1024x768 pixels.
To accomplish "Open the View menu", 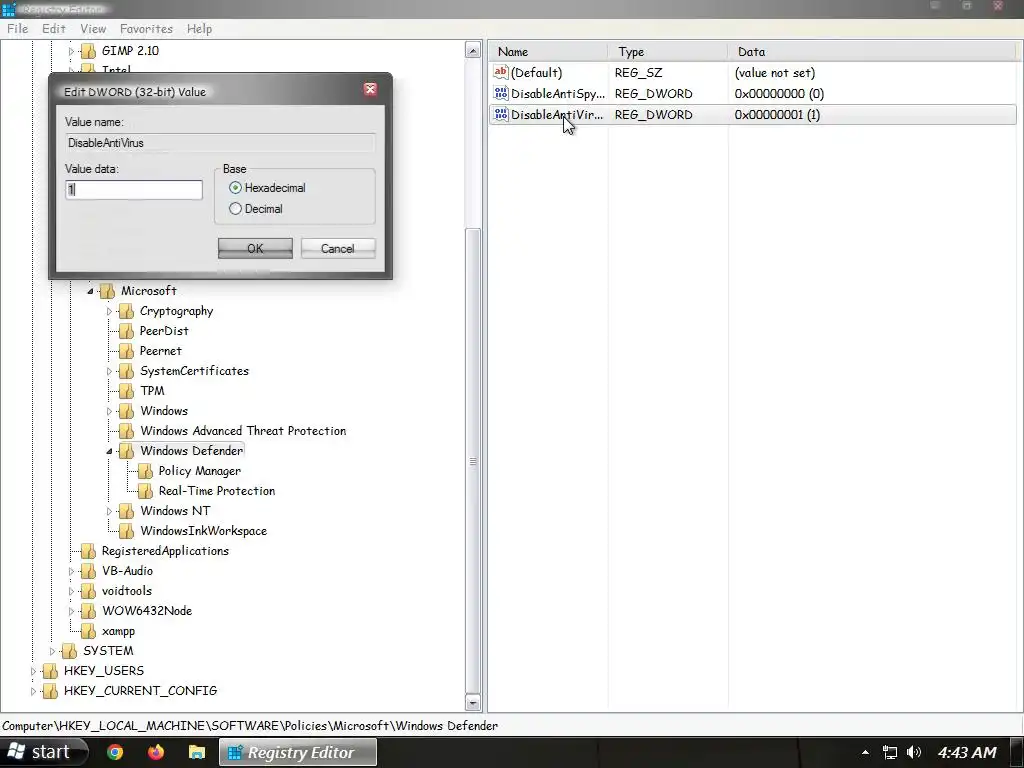I will (x=93, y=29).
